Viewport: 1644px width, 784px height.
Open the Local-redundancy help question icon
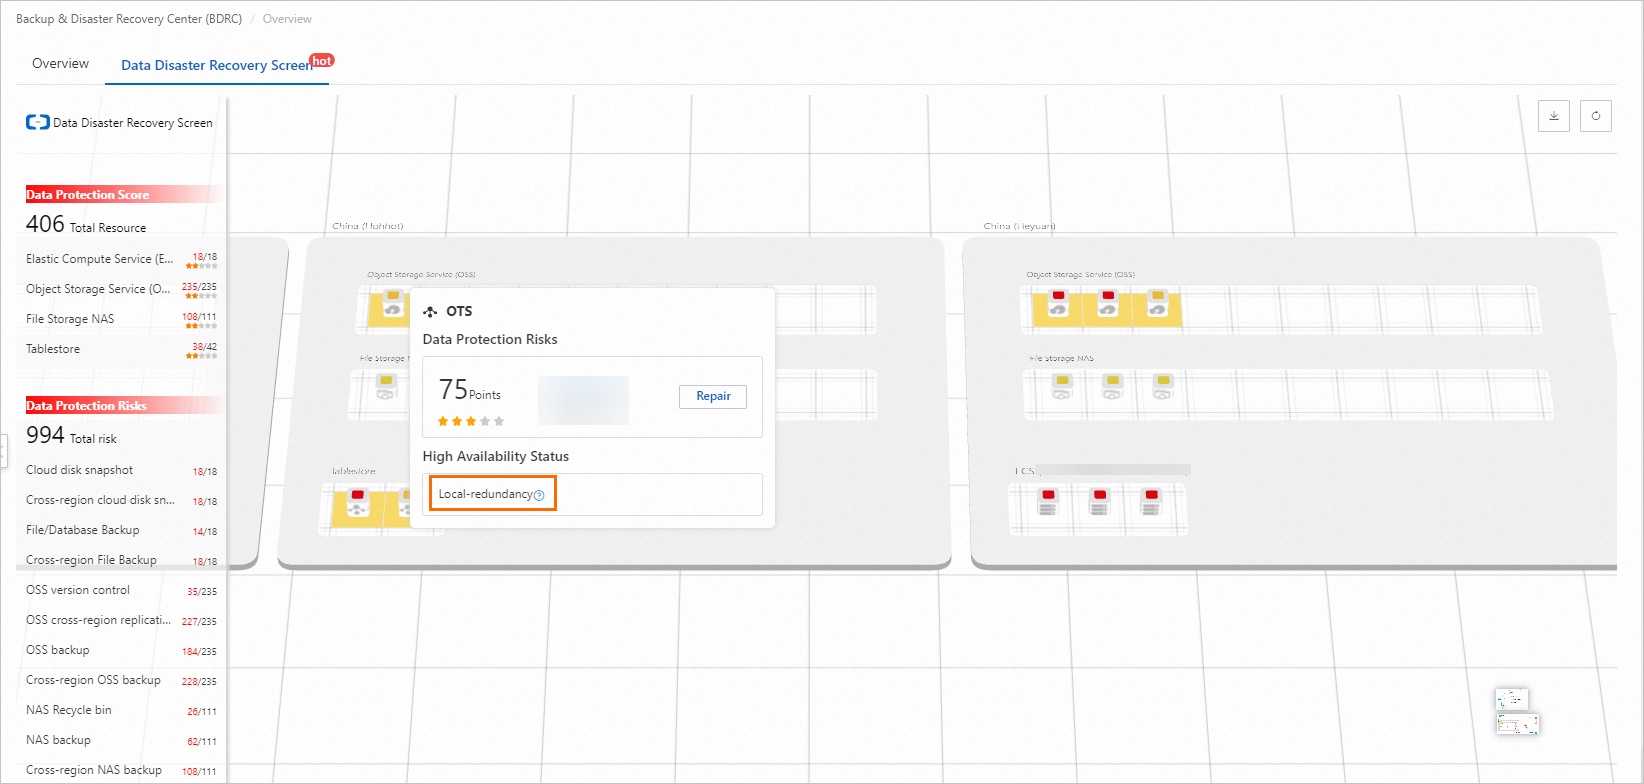[539, 495]
